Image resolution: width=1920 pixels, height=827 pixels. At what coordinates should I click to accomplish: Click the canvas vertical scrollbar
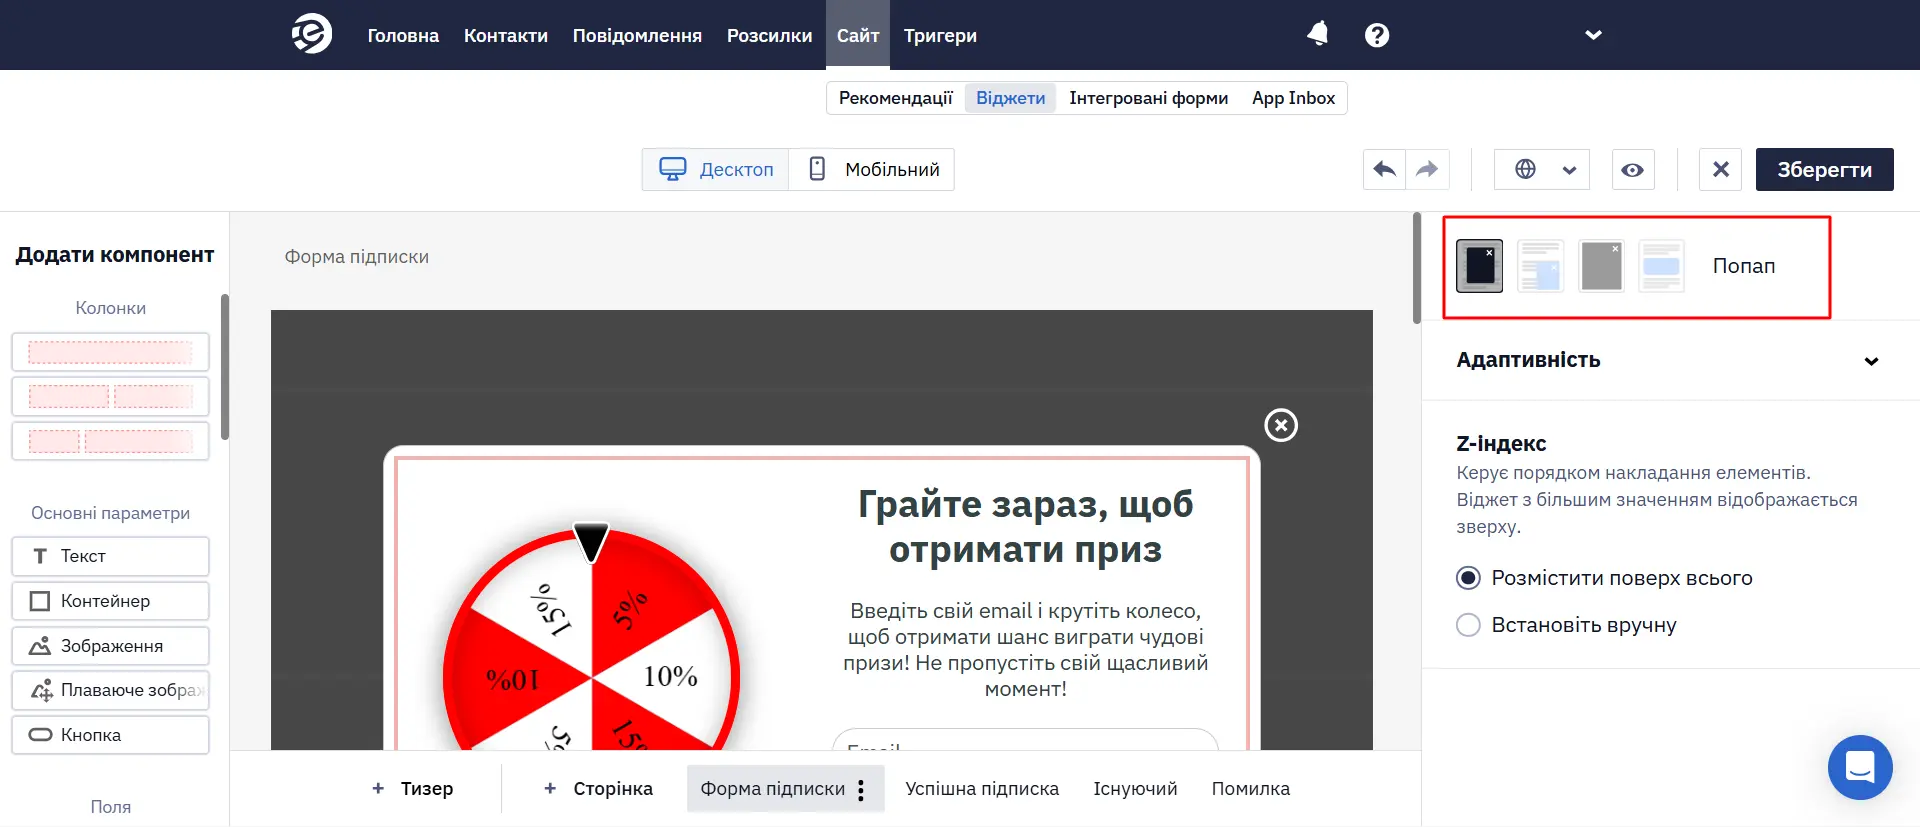click(1416, 268)
